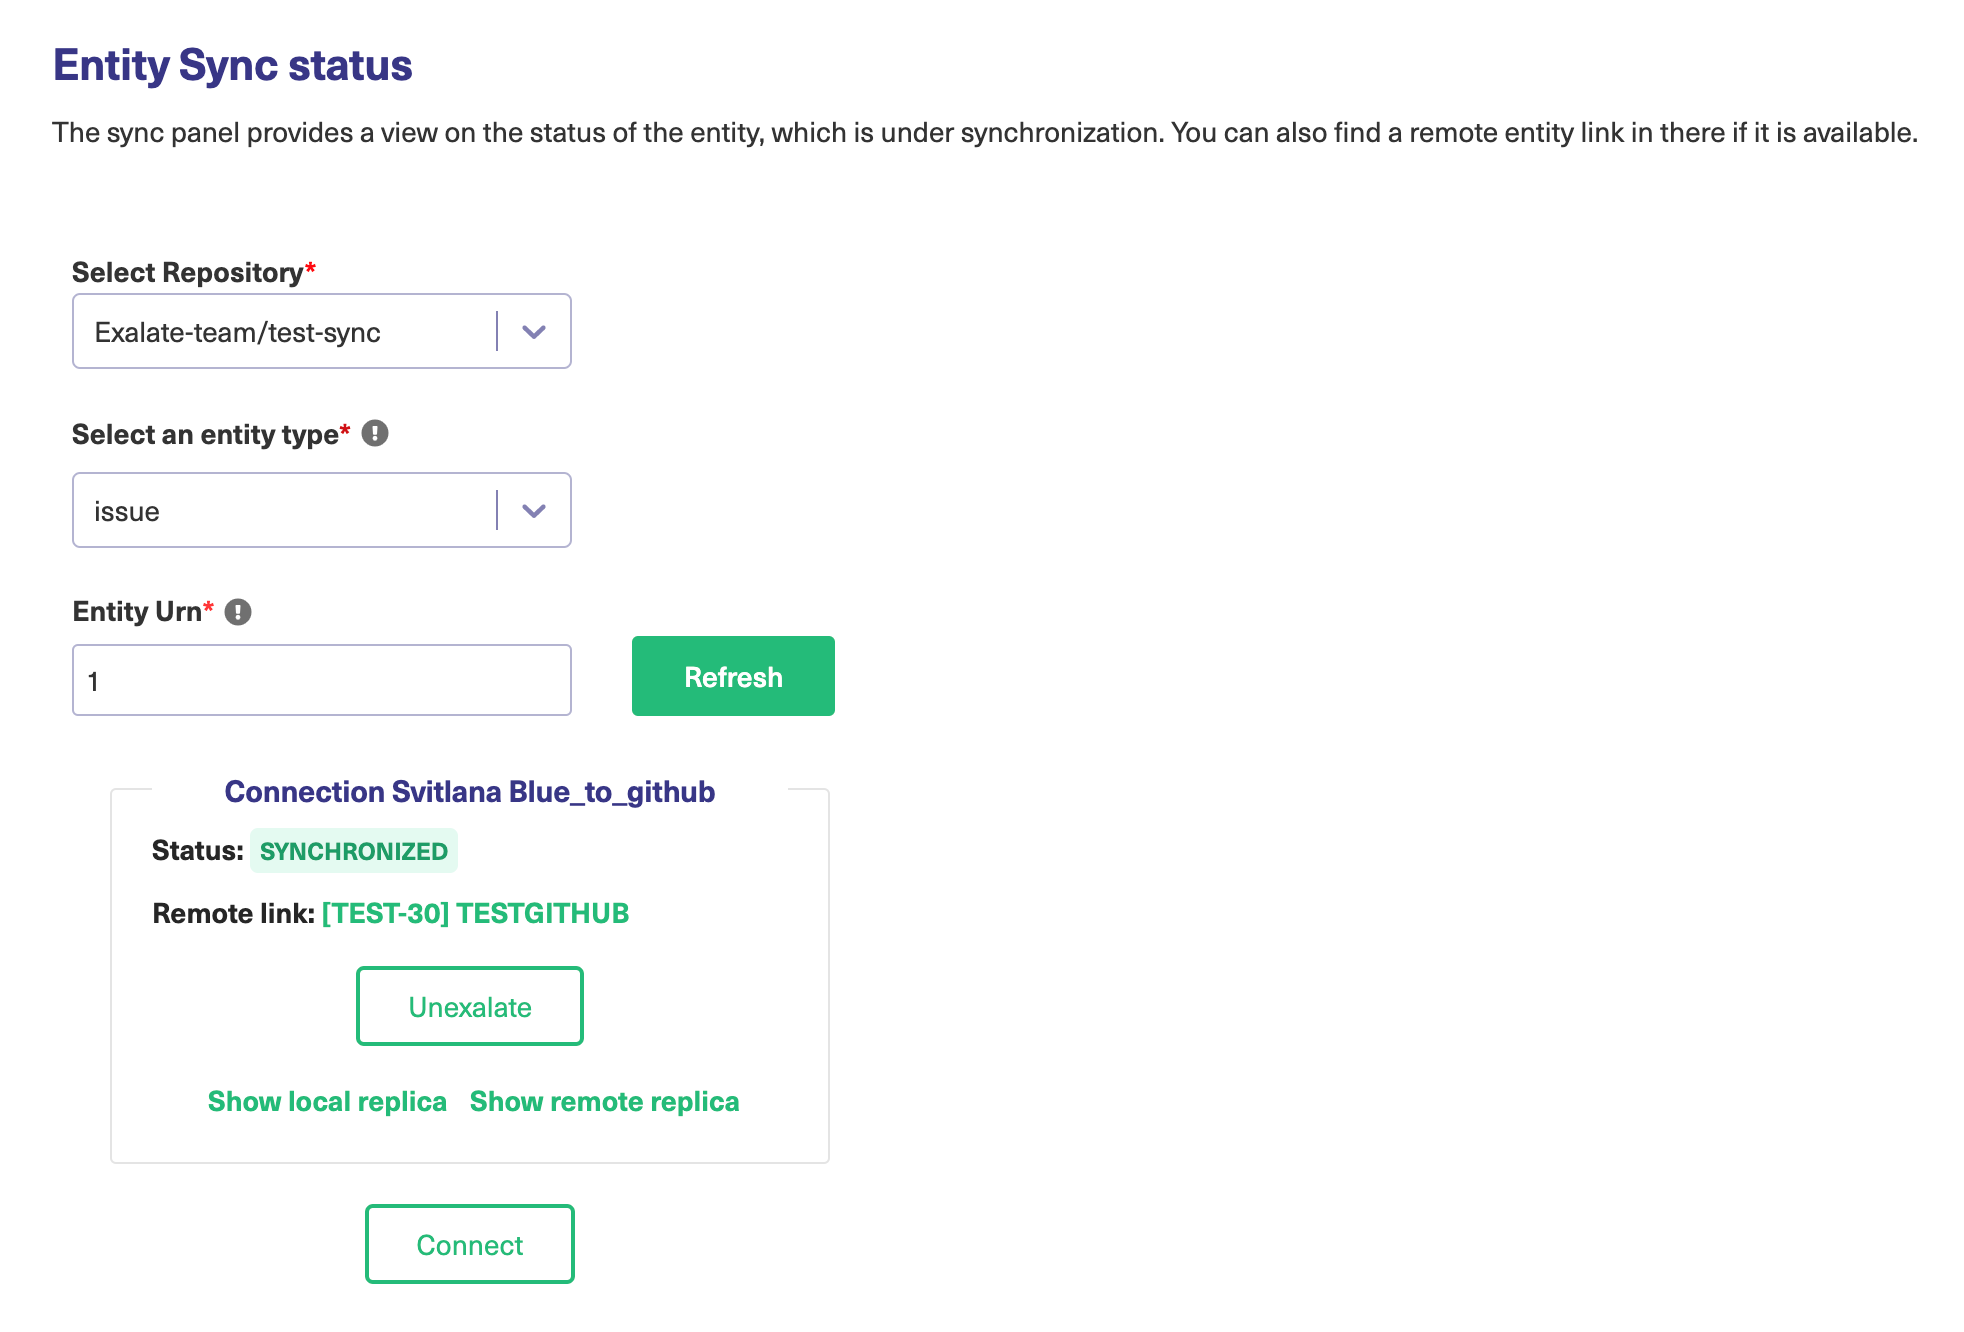The image size is (1964, 1332).
Task: Focus the Entity Urn input field
Action: tap(321, 681)
